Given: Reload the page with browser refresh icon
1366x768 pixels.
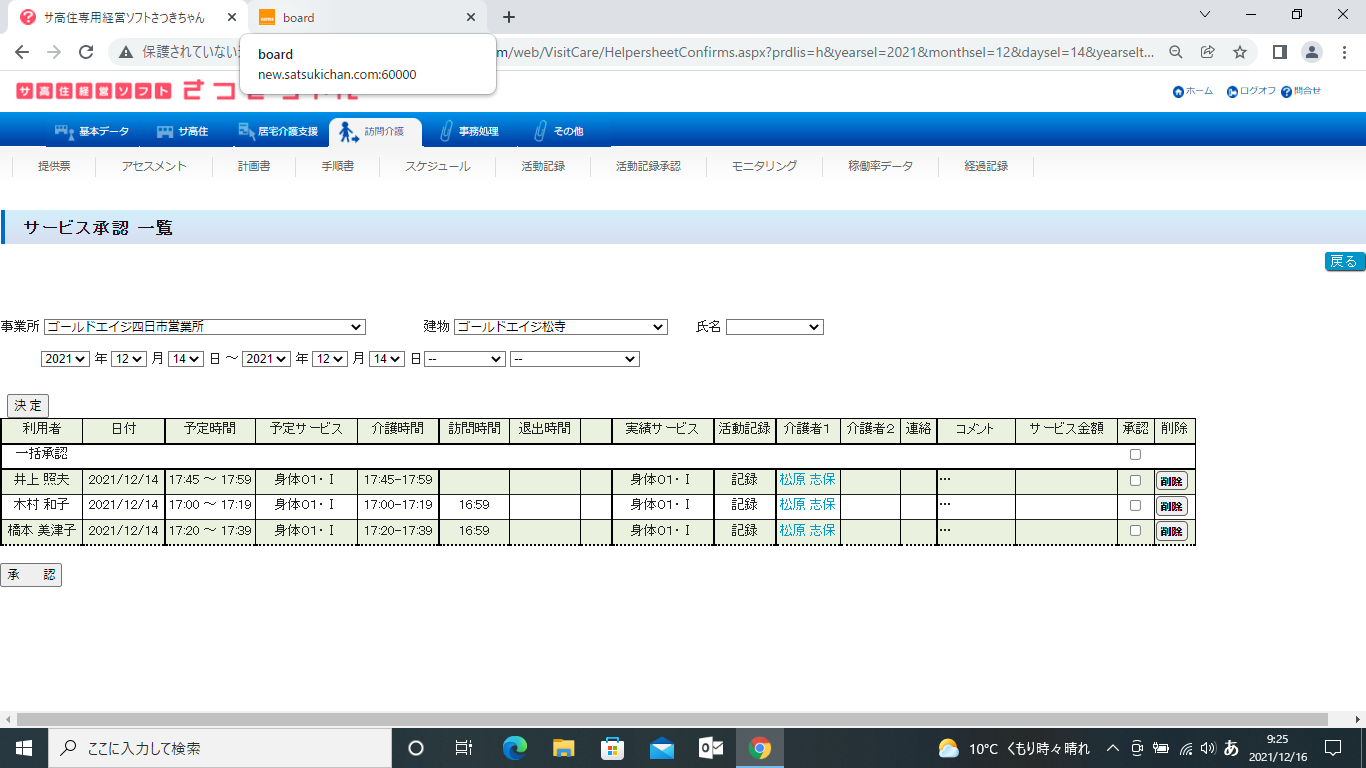Looking at the screenshot, I should point(86,52).
